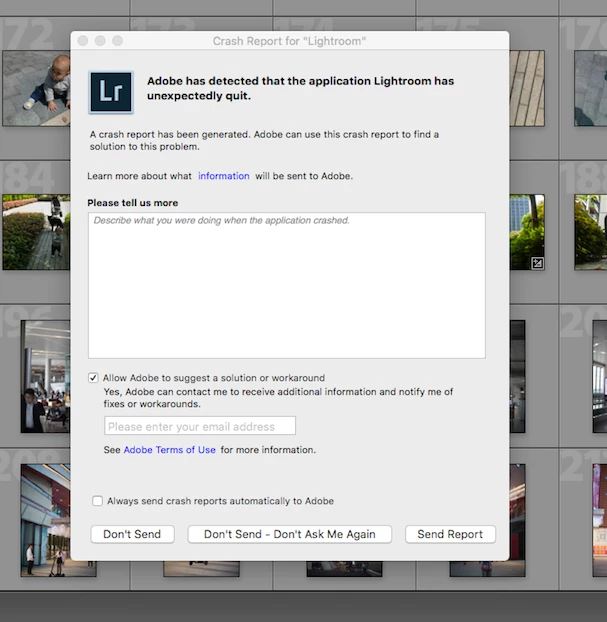This screenshot has height=622, width=607.
Task: Click 'Don't Send - Don't Ask Me Again' button
Action: [x=290, y=534]
